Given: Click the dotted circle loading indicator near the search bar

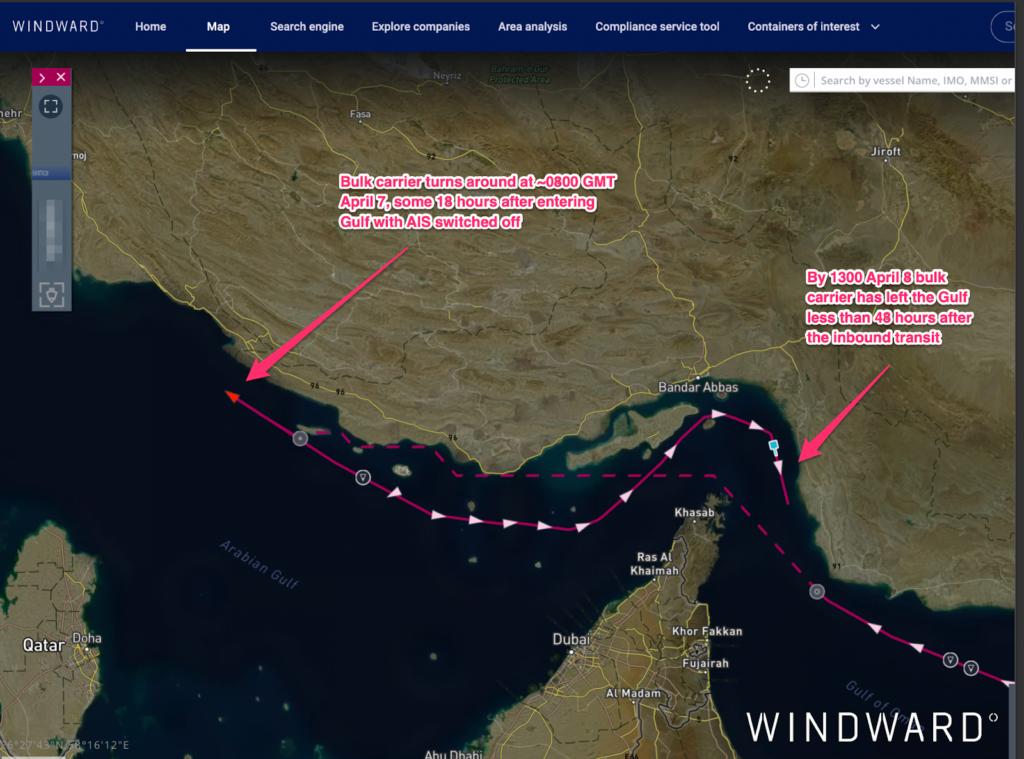Looking at the screenshot, I should tap(757, 81).
